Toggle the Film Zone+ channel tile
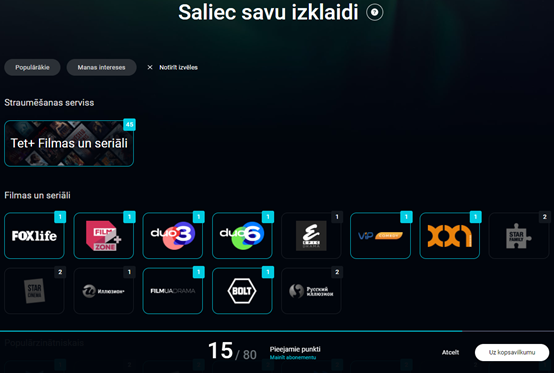The image size is (554, 373). pyautogui.click(x=104, y=236)
